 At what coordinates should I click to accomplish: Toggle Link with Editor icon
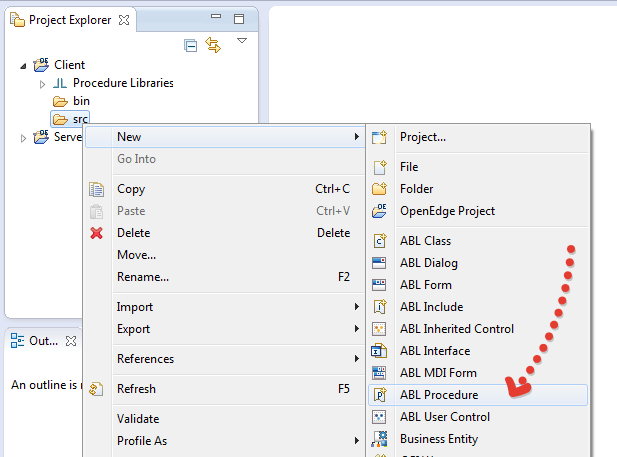pyautogui.click(x=213, y=45)
